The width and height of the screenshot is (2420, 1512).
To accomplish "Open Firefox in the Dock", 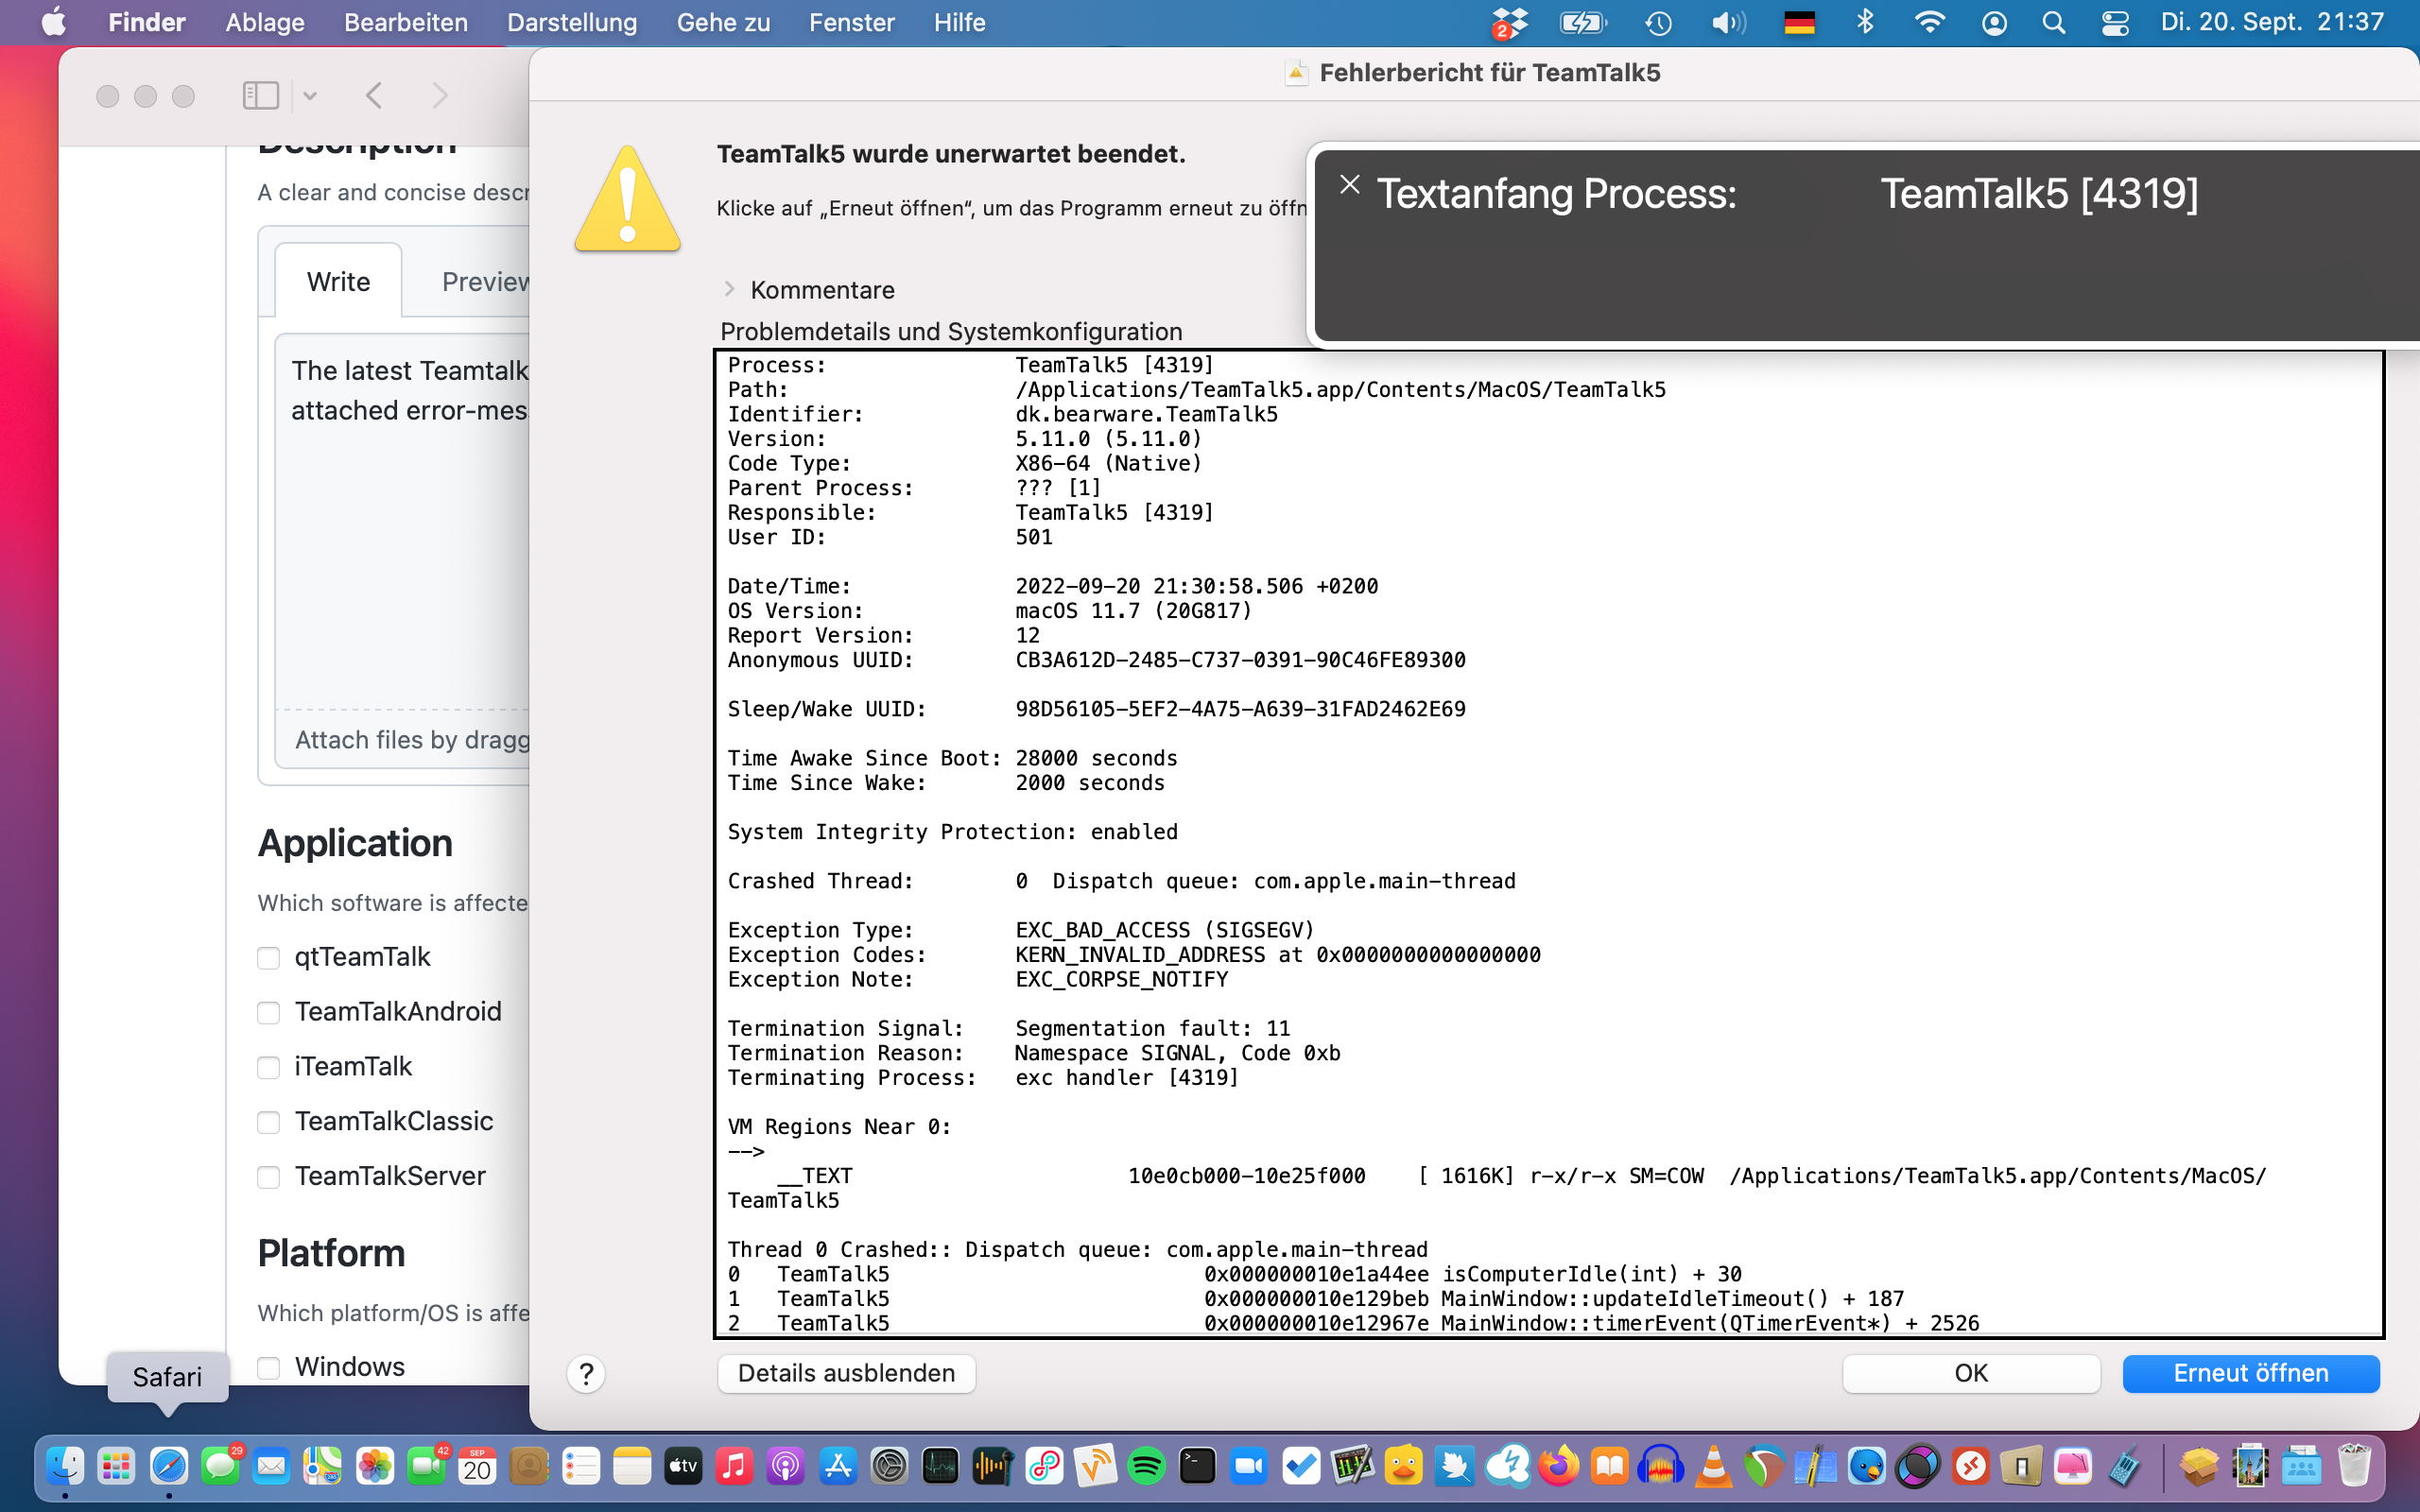I will pos(1558,1467).
